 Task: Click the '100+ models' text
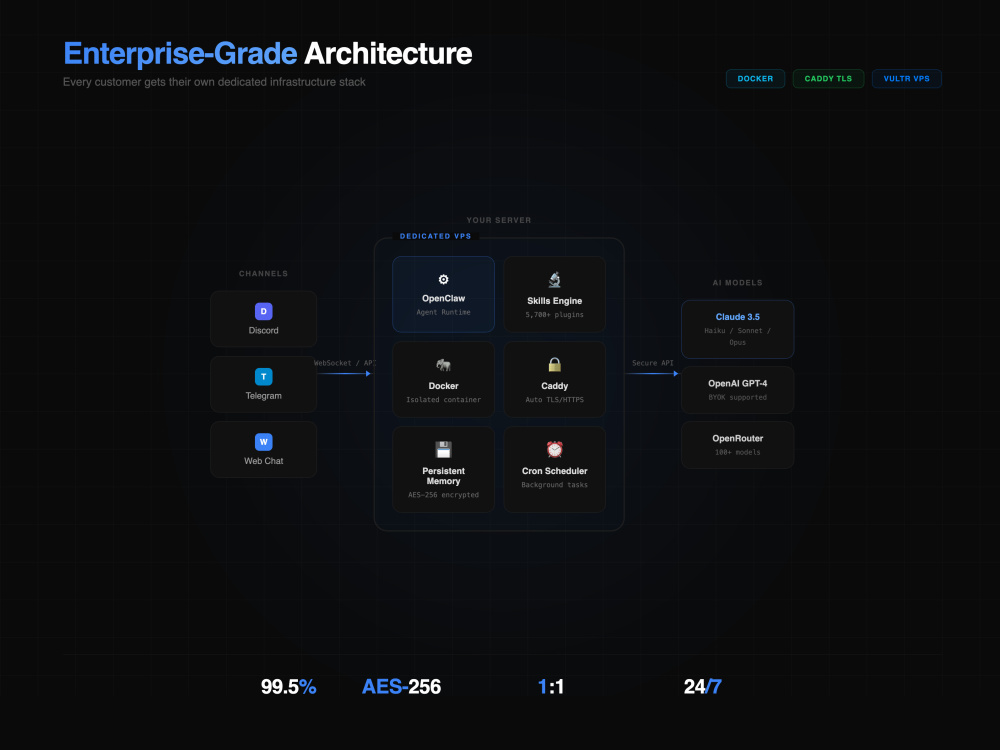737,452
